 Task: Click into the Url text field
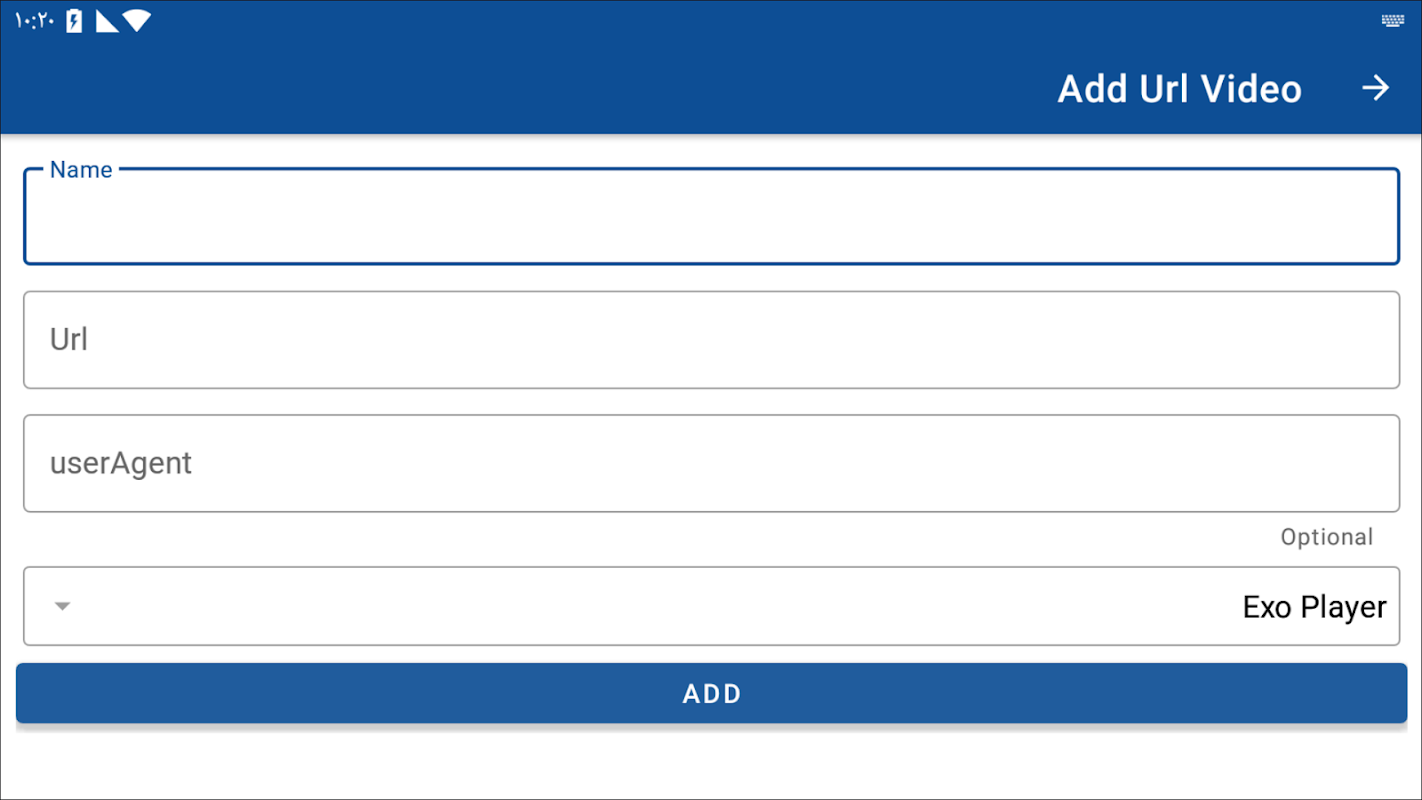[x=711, y=340]
